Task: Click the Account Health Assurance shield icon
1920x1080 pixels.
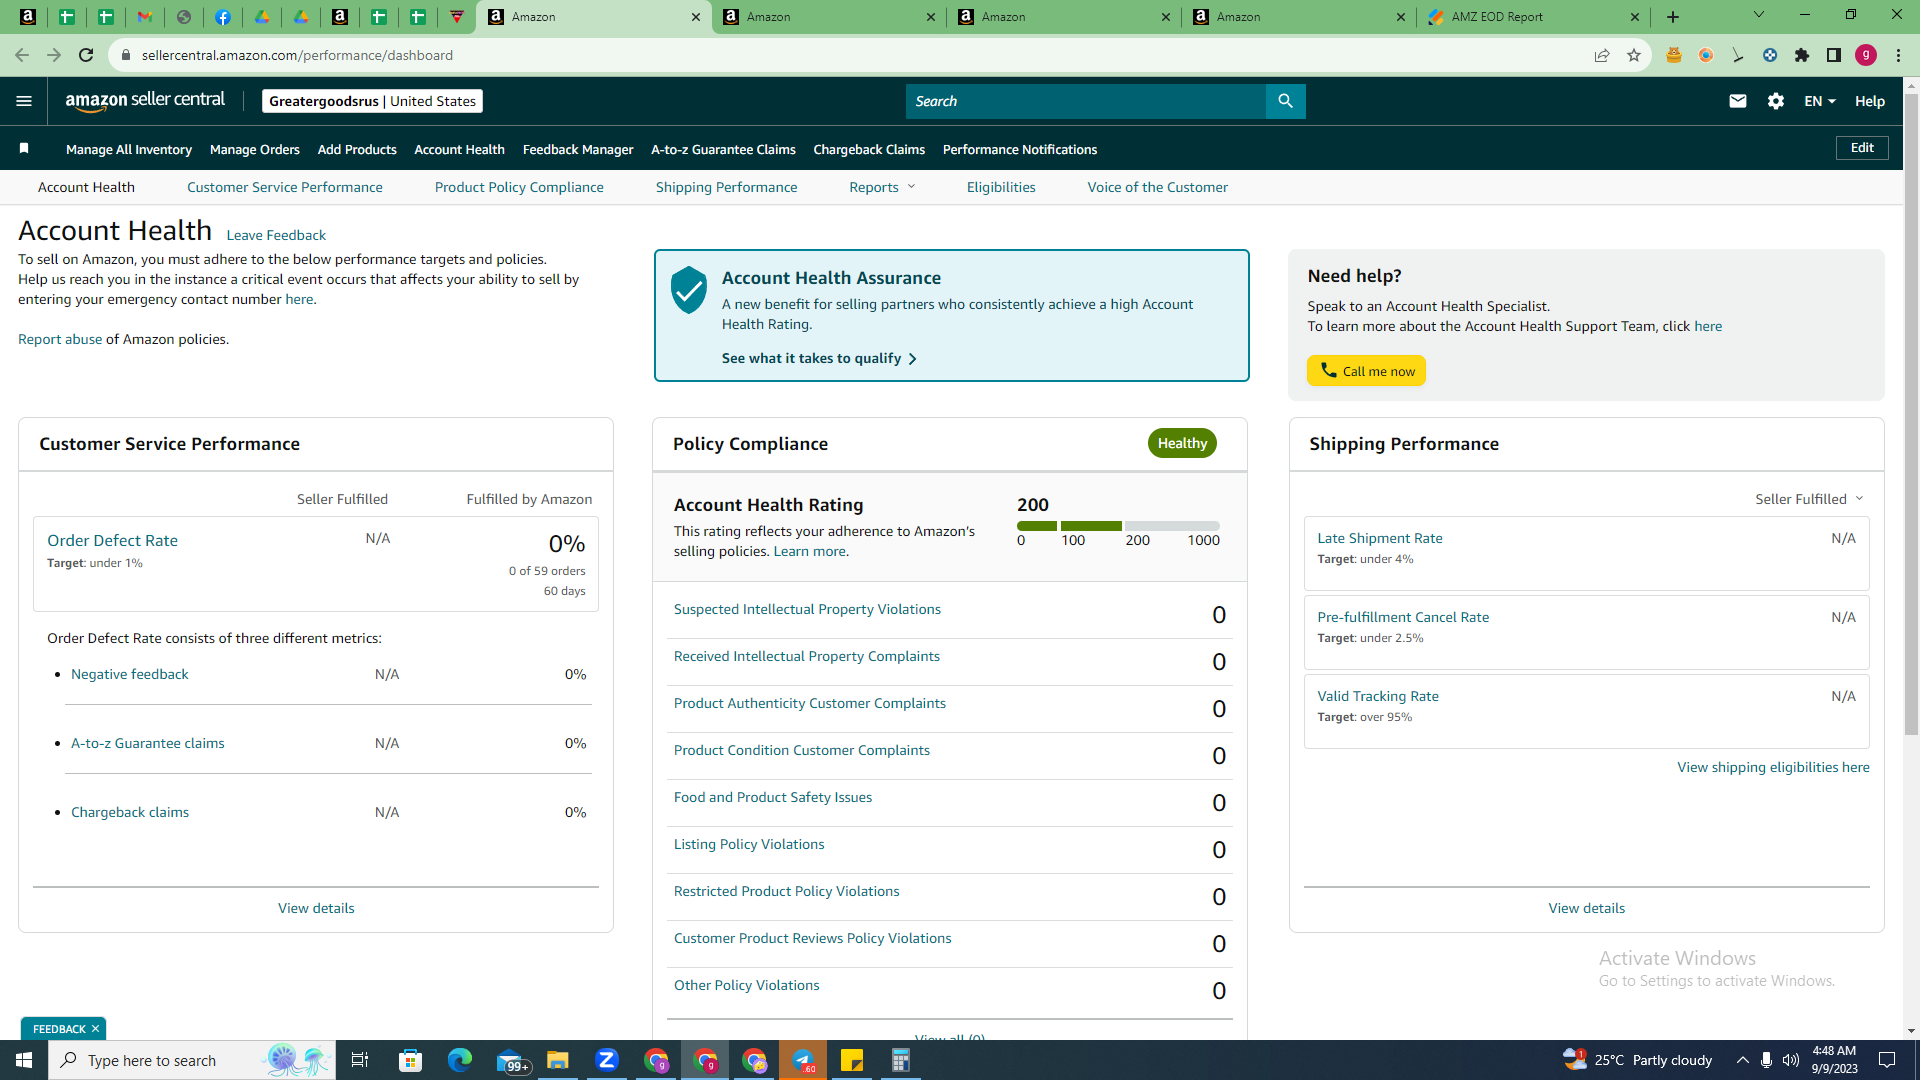Action: point(689,290)
